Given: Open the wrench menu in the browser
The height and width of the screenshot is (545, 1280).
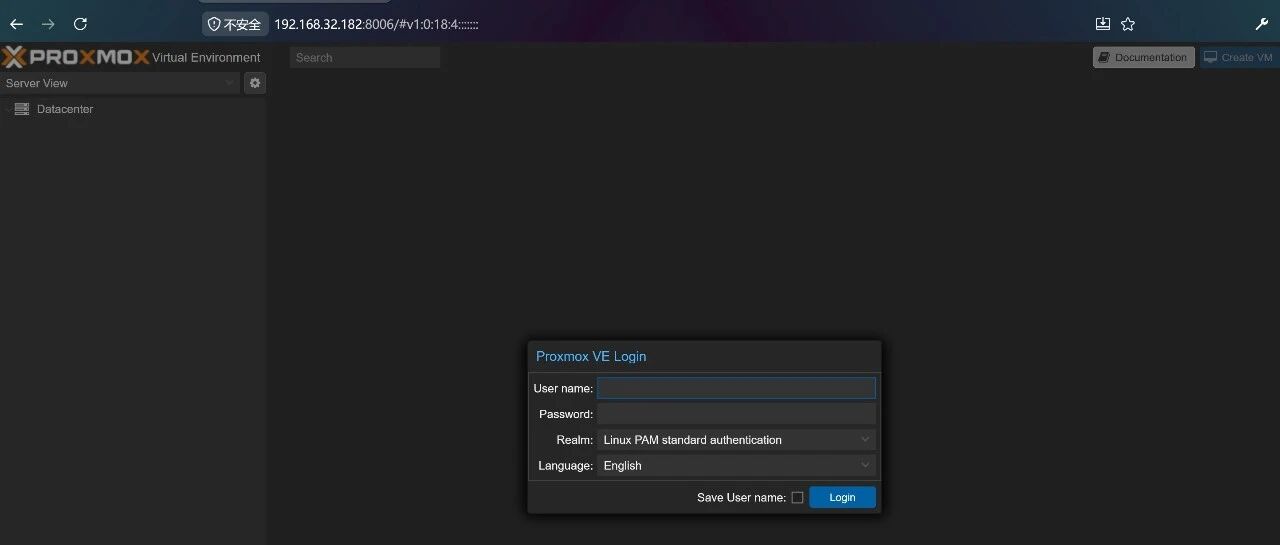Looking at the screenshot, I should (x=1261, y=24).
